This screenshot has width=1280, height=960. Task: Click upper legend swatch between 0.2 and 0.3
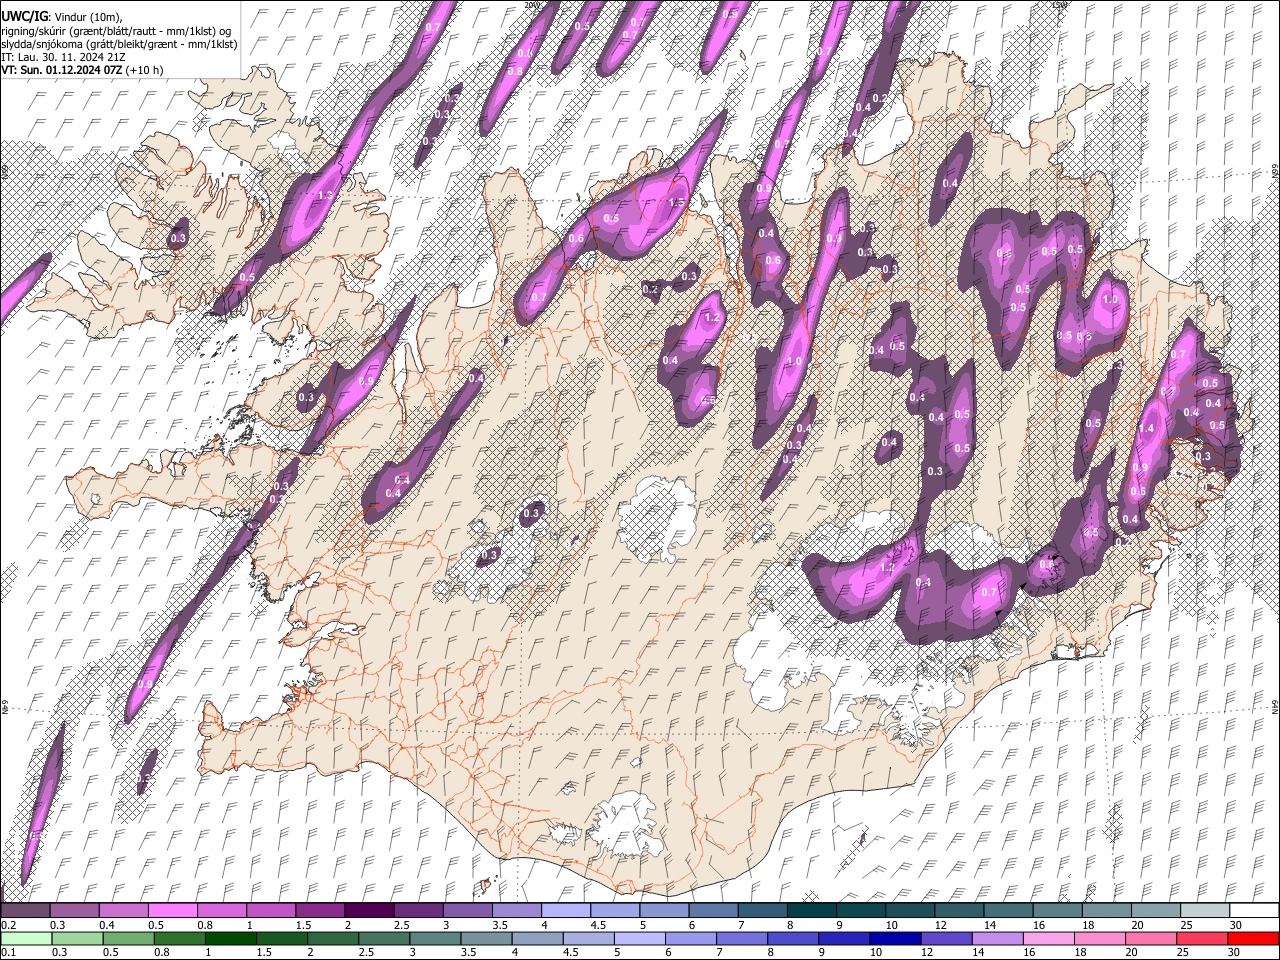point(25,910)
